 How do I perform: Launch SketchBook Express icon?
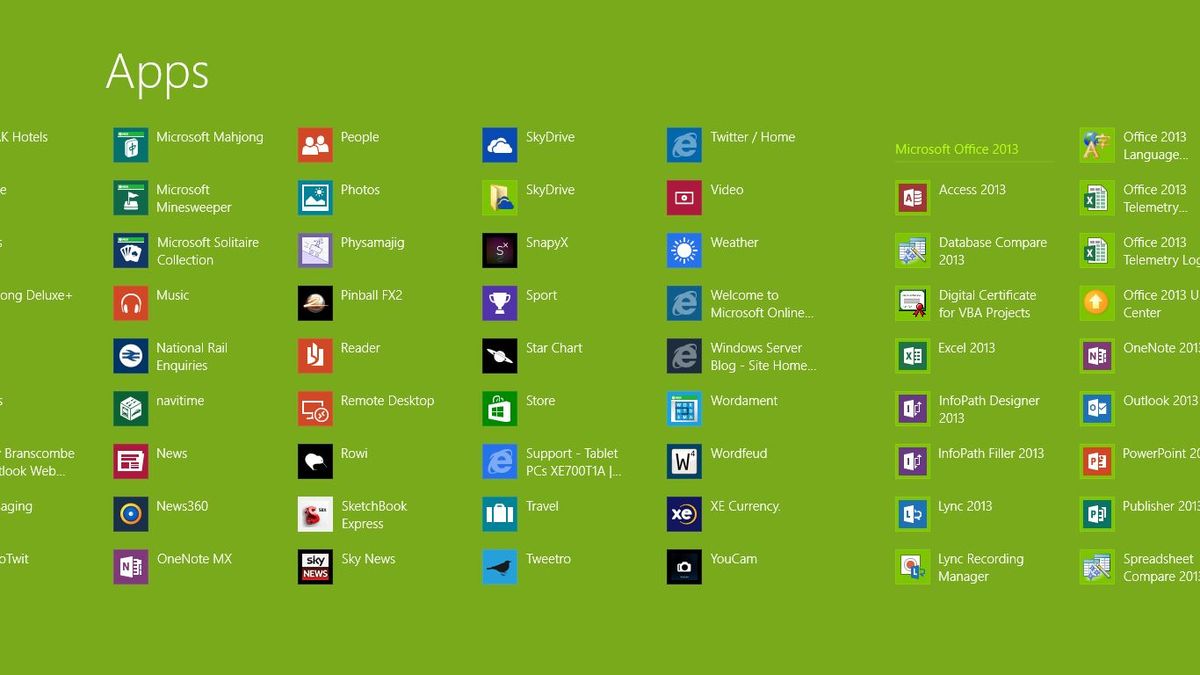pyautogui.click(x=315, y=514)
